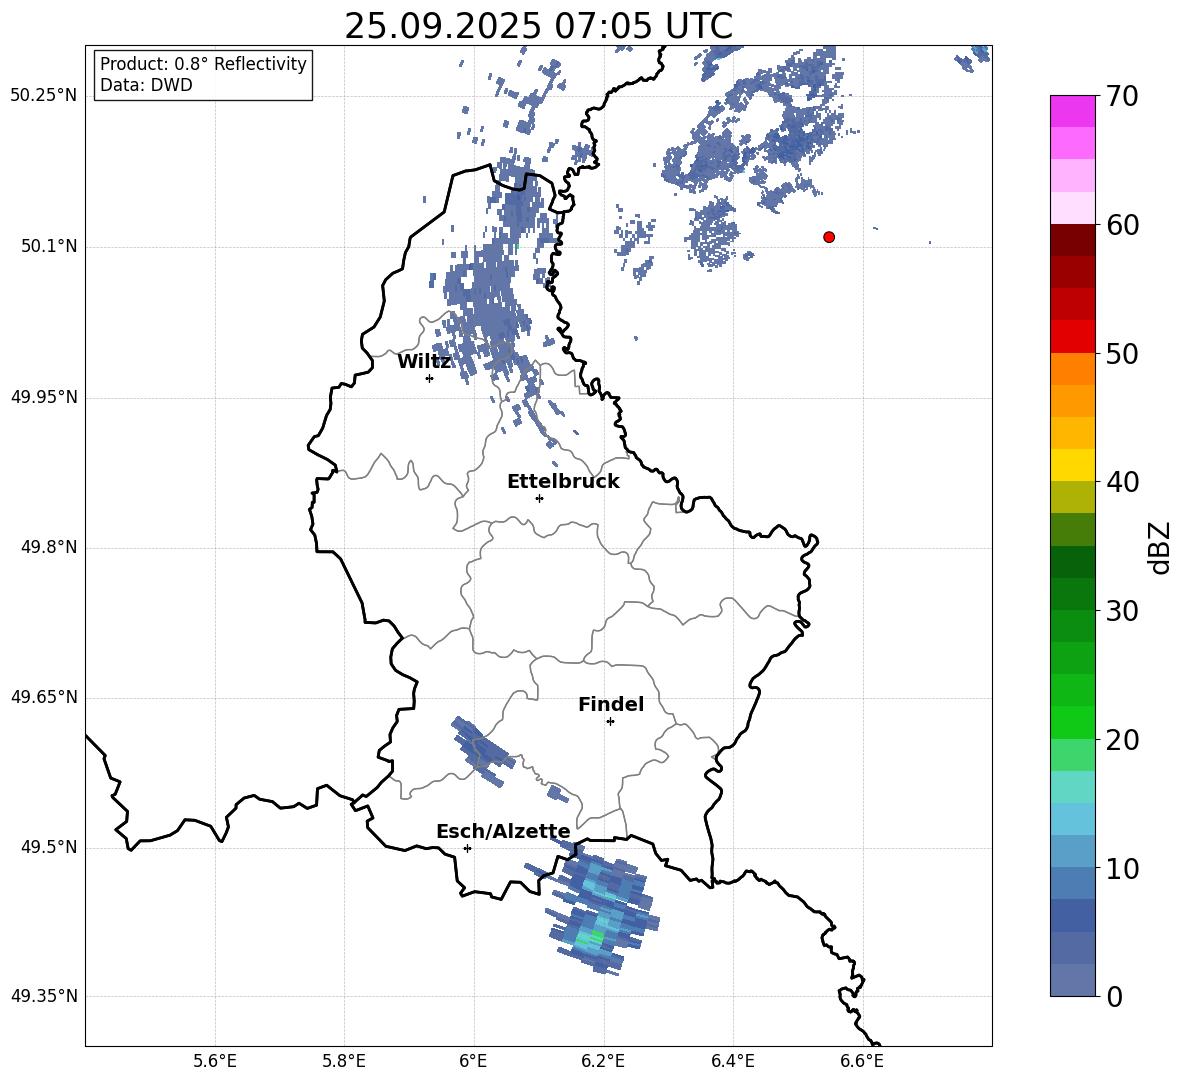
Task: Click the 30 value on the colorbar
Action: point(1121,611)
